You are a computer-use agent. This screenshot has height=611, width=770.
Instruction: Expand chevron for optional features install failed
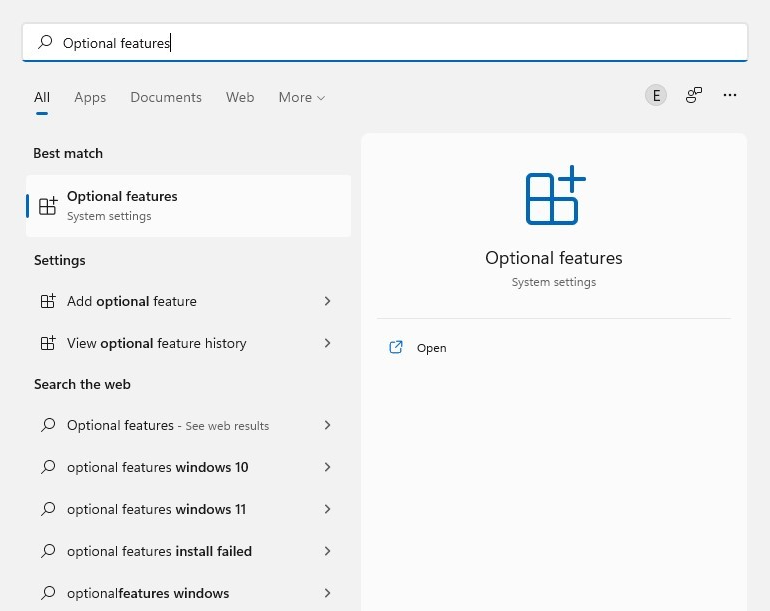click(x=327, y=551)
